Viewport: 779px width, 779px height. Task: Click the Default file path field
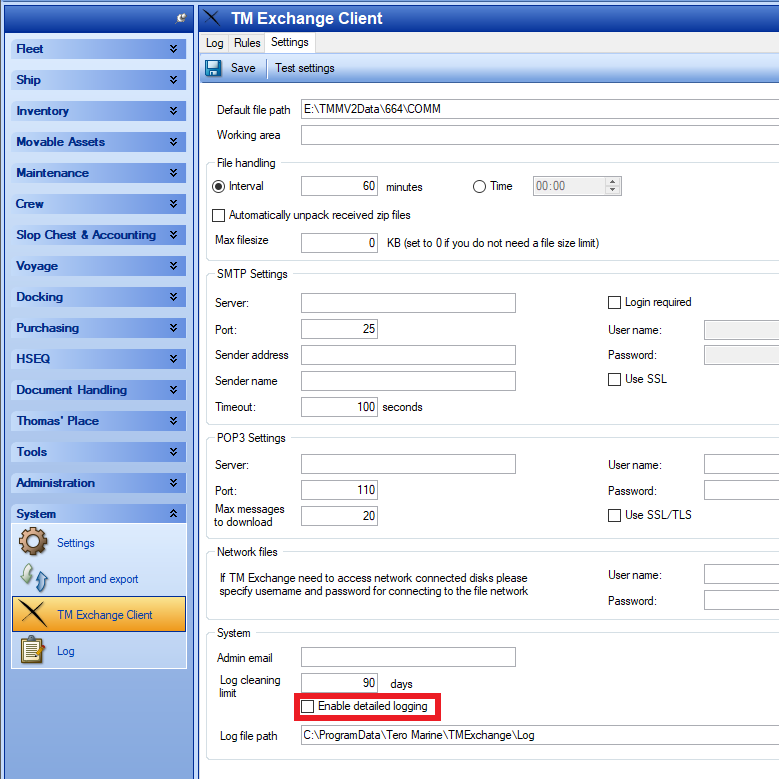tap(540, 109)
